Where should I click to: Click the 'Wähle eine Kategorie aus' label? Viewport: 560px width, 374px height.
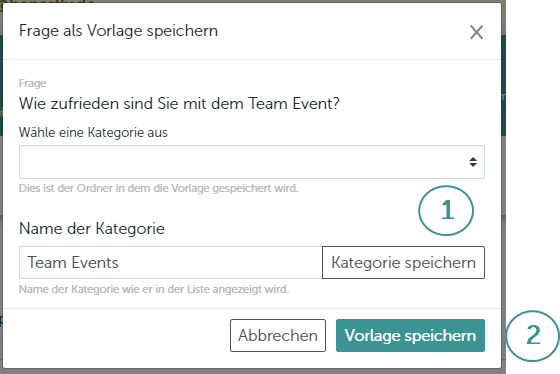(93, 133)
